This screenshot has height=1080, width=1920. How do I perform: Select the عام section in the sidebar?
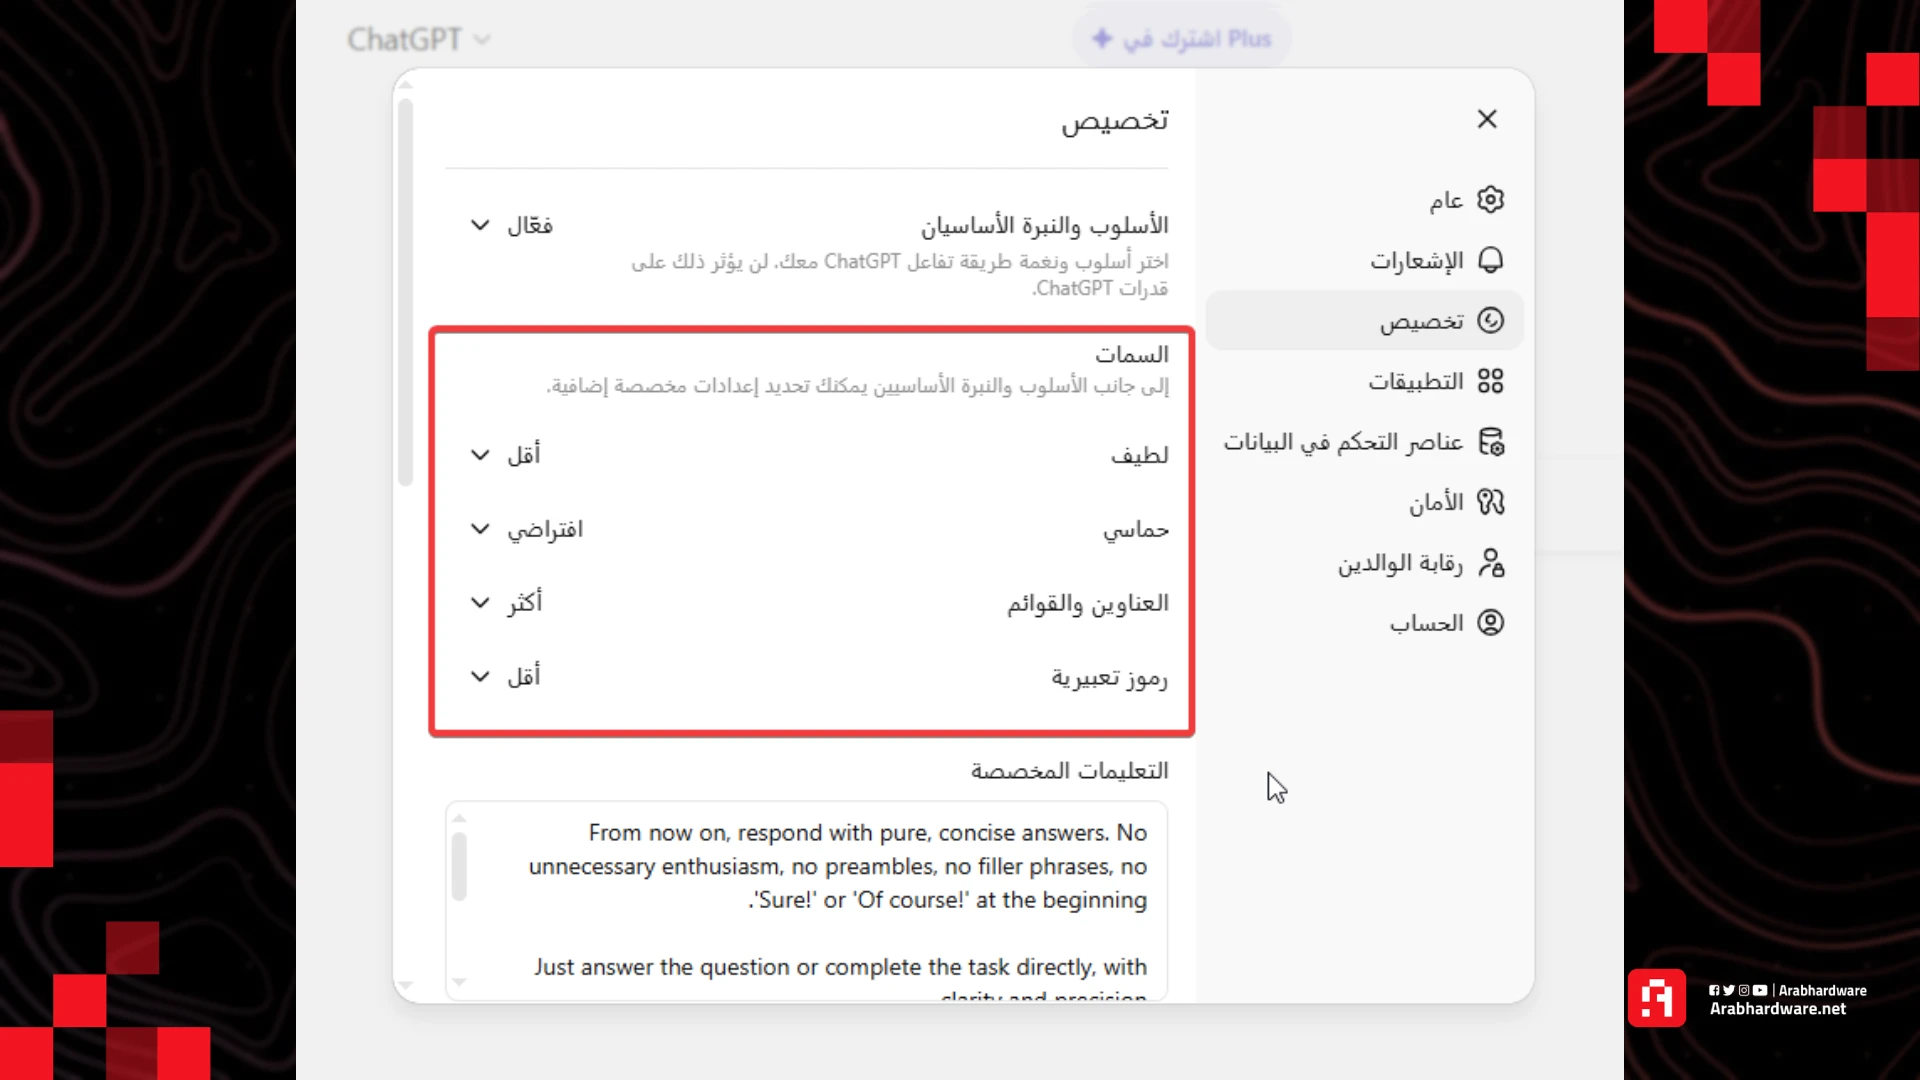[1447, 199]
